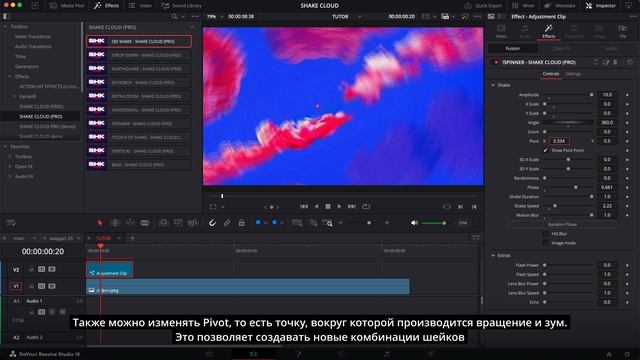Jump to last frame button
The width and height of the screenshot is (640, 360).
(x=352, y=207)
